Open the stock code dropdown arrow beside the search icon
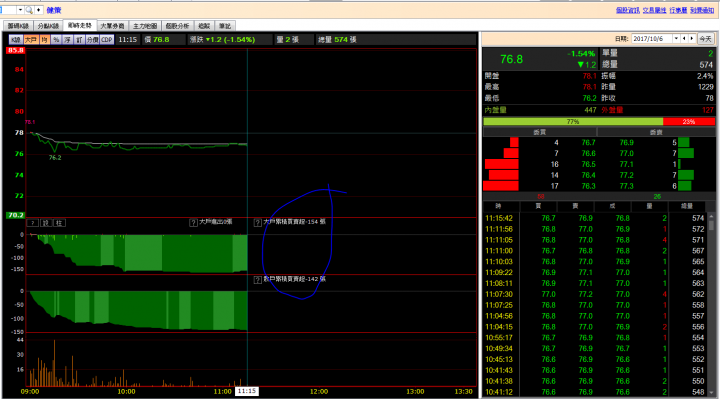The height and width of the screenshot is (399, 720). click(x=20, y=10)
